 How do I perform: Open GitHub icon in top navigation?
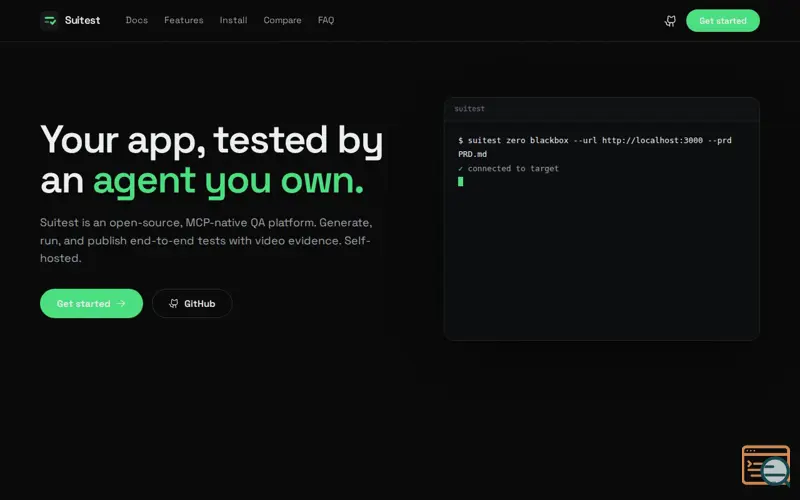click(670, 21)
